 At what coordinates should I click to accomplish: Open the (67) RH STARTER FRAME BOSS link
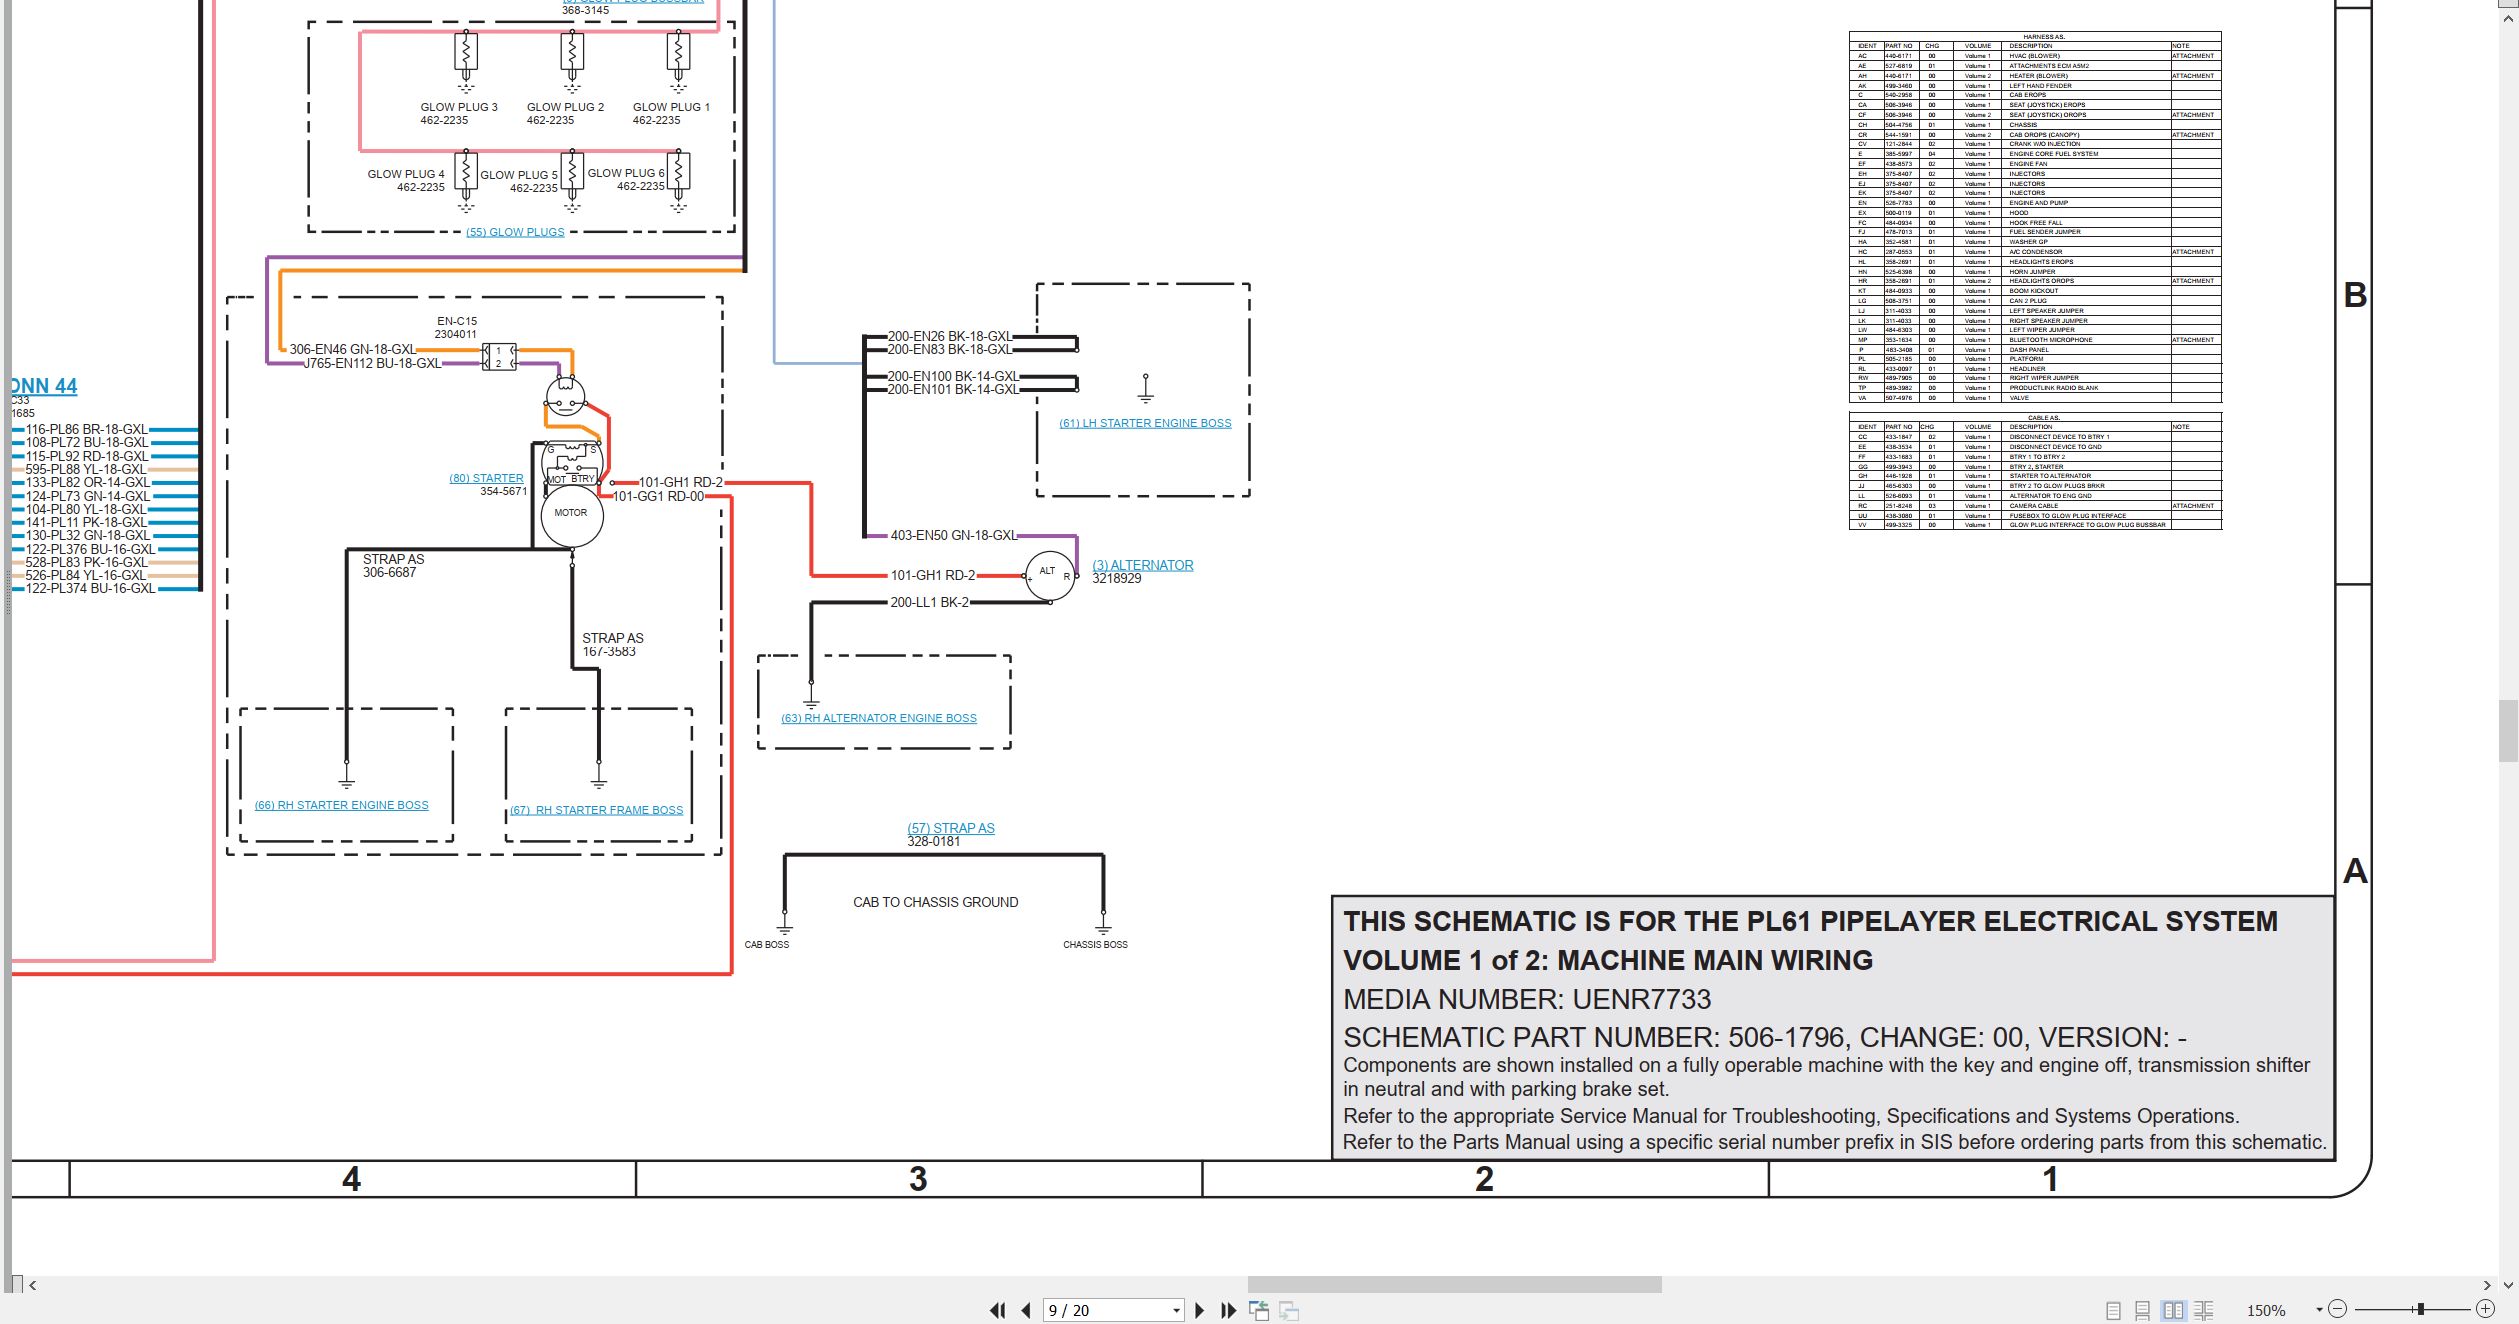(x=597, y=810)
